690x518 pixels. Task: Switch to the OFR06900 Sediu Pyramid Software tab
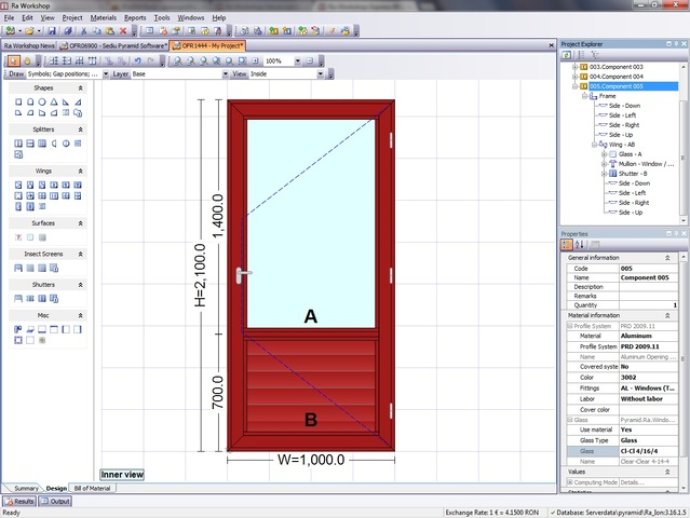point(114,46)
